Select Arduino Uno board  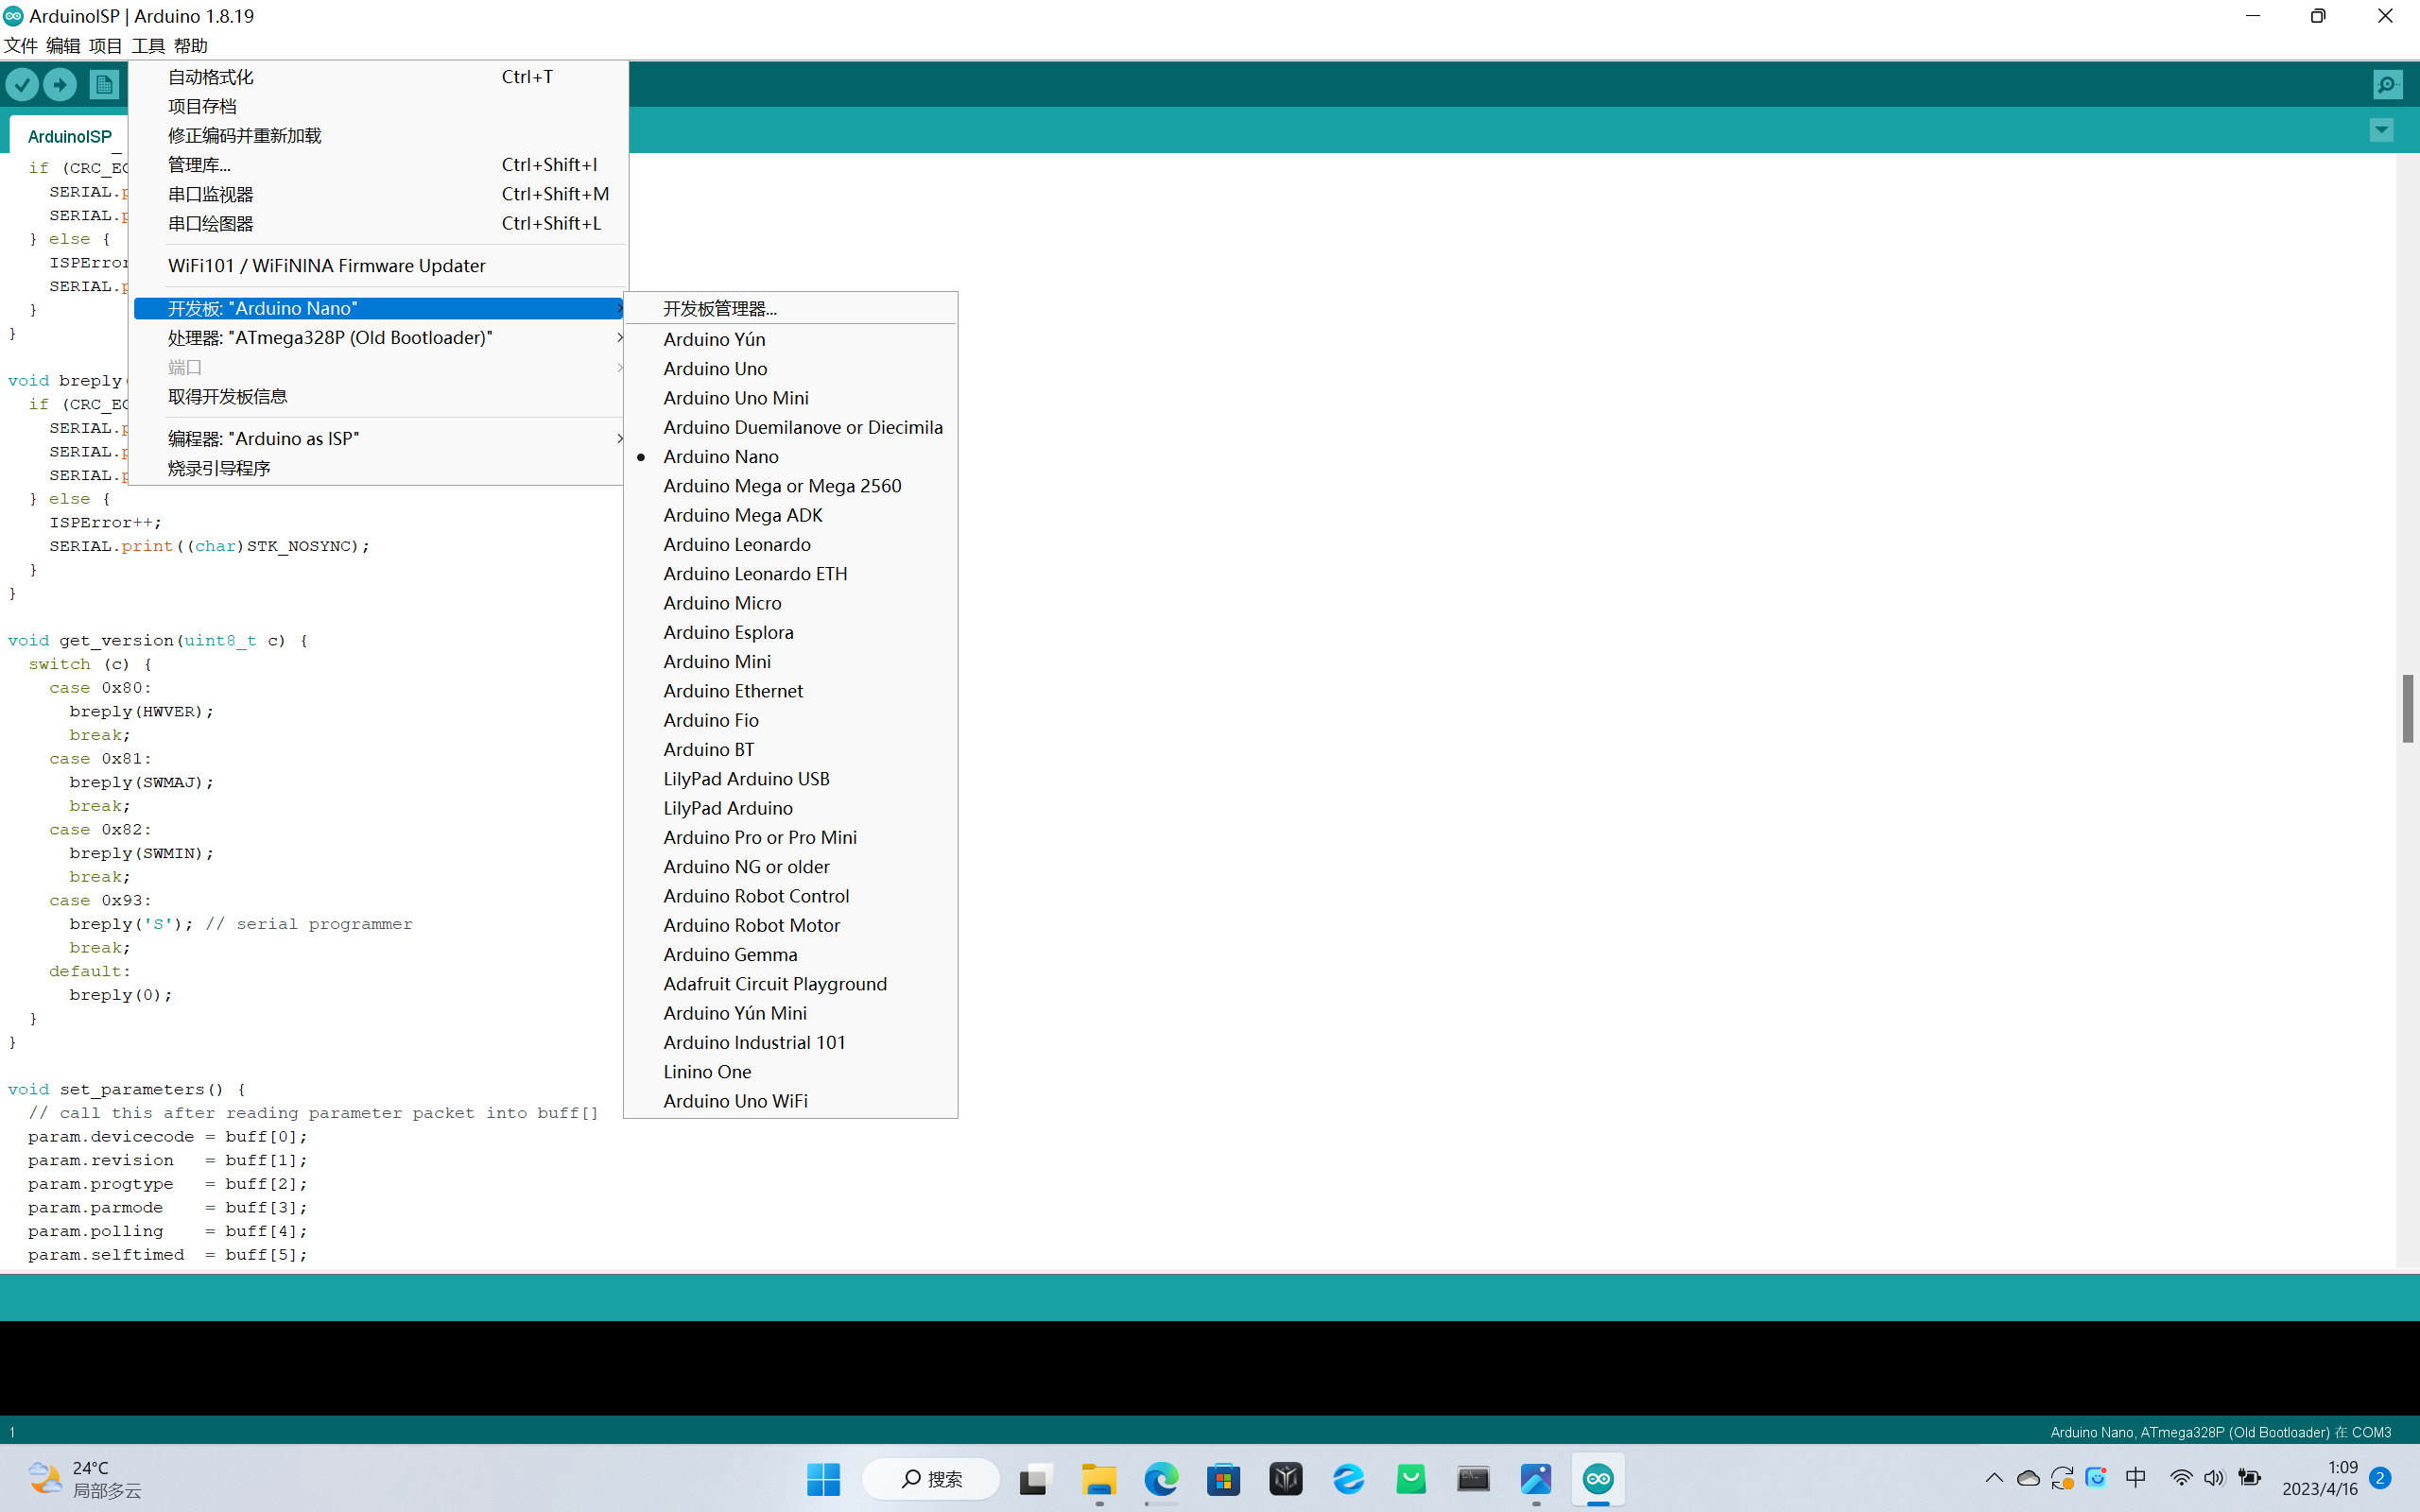(790, 369)
